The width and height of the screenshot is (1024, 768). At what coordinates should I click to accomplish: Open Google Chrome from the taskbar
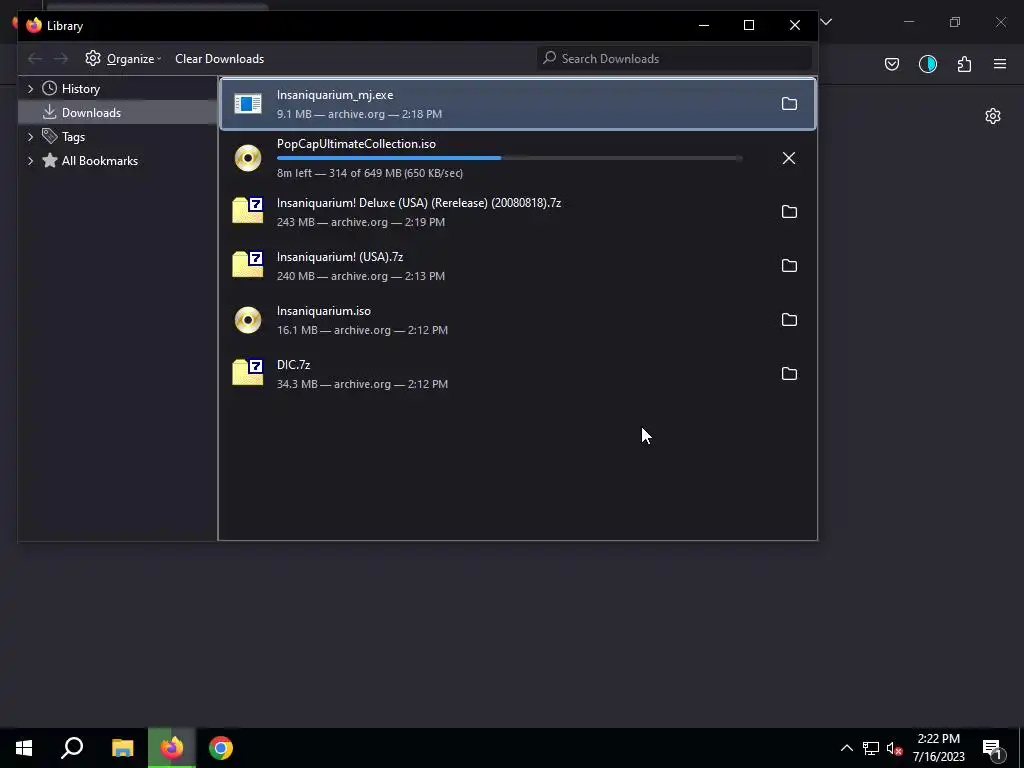point(221,748)
